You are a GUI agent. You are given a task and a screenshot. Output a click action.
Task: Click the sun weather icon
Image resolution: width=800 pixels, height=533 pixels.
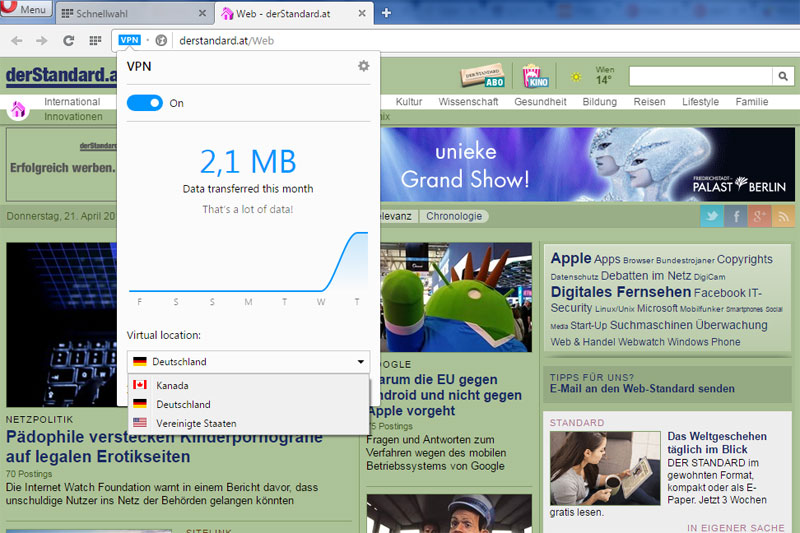point(576,77)
